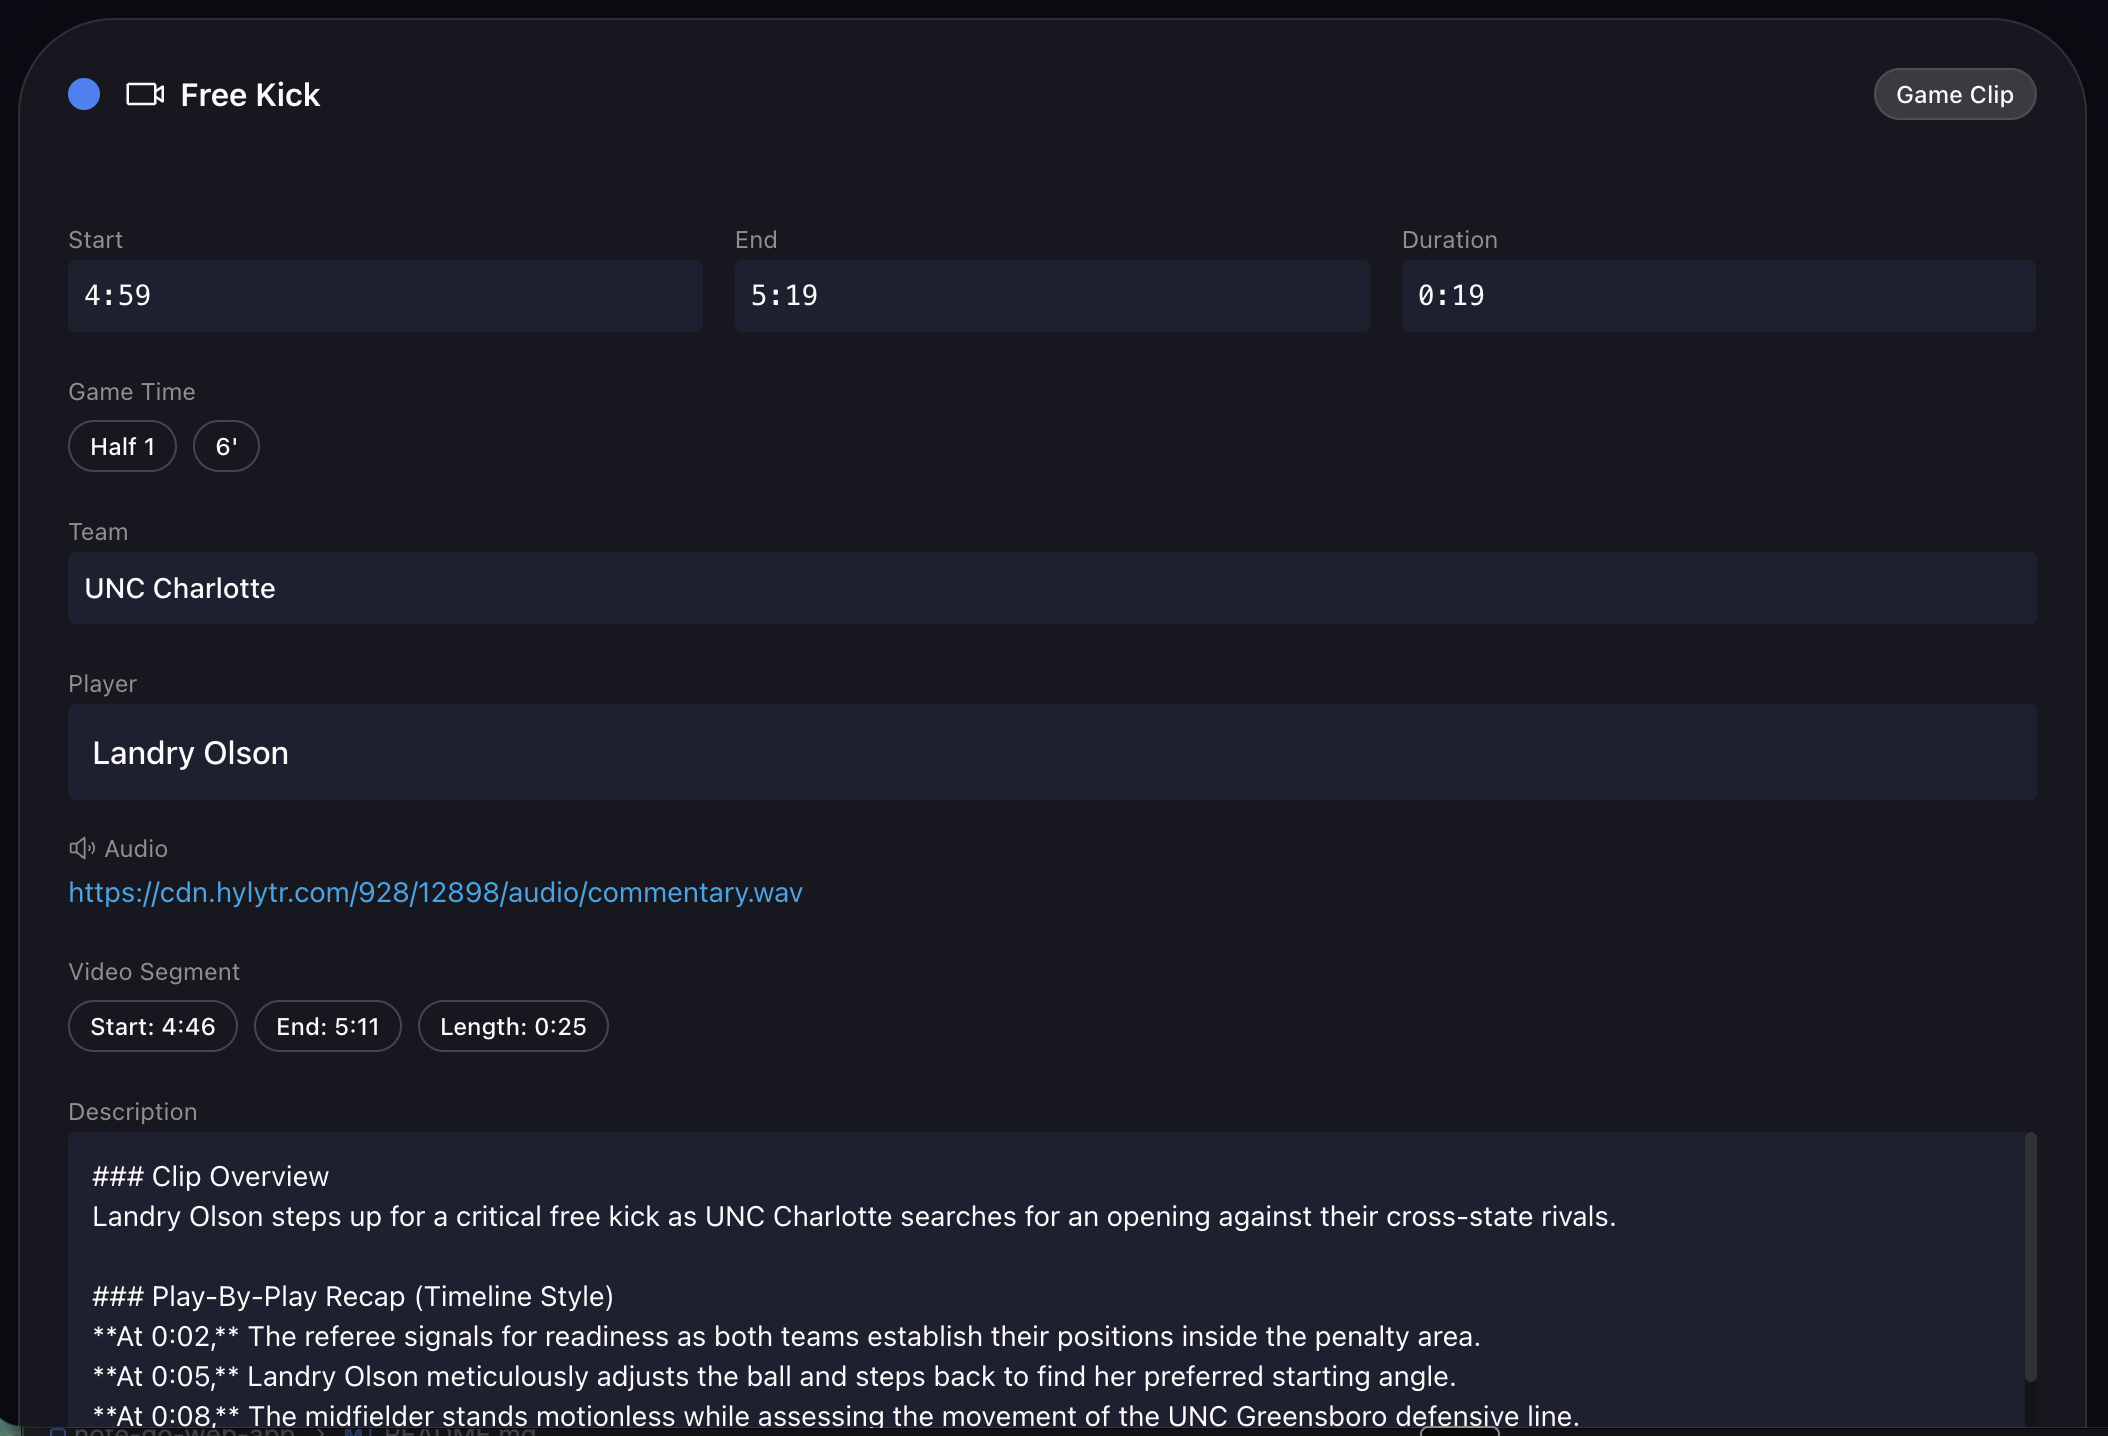Viewport: 2108px width, 1436px height.
Task: Click the End: 5:11 video segment chip
Action: tap(327, 1027)
